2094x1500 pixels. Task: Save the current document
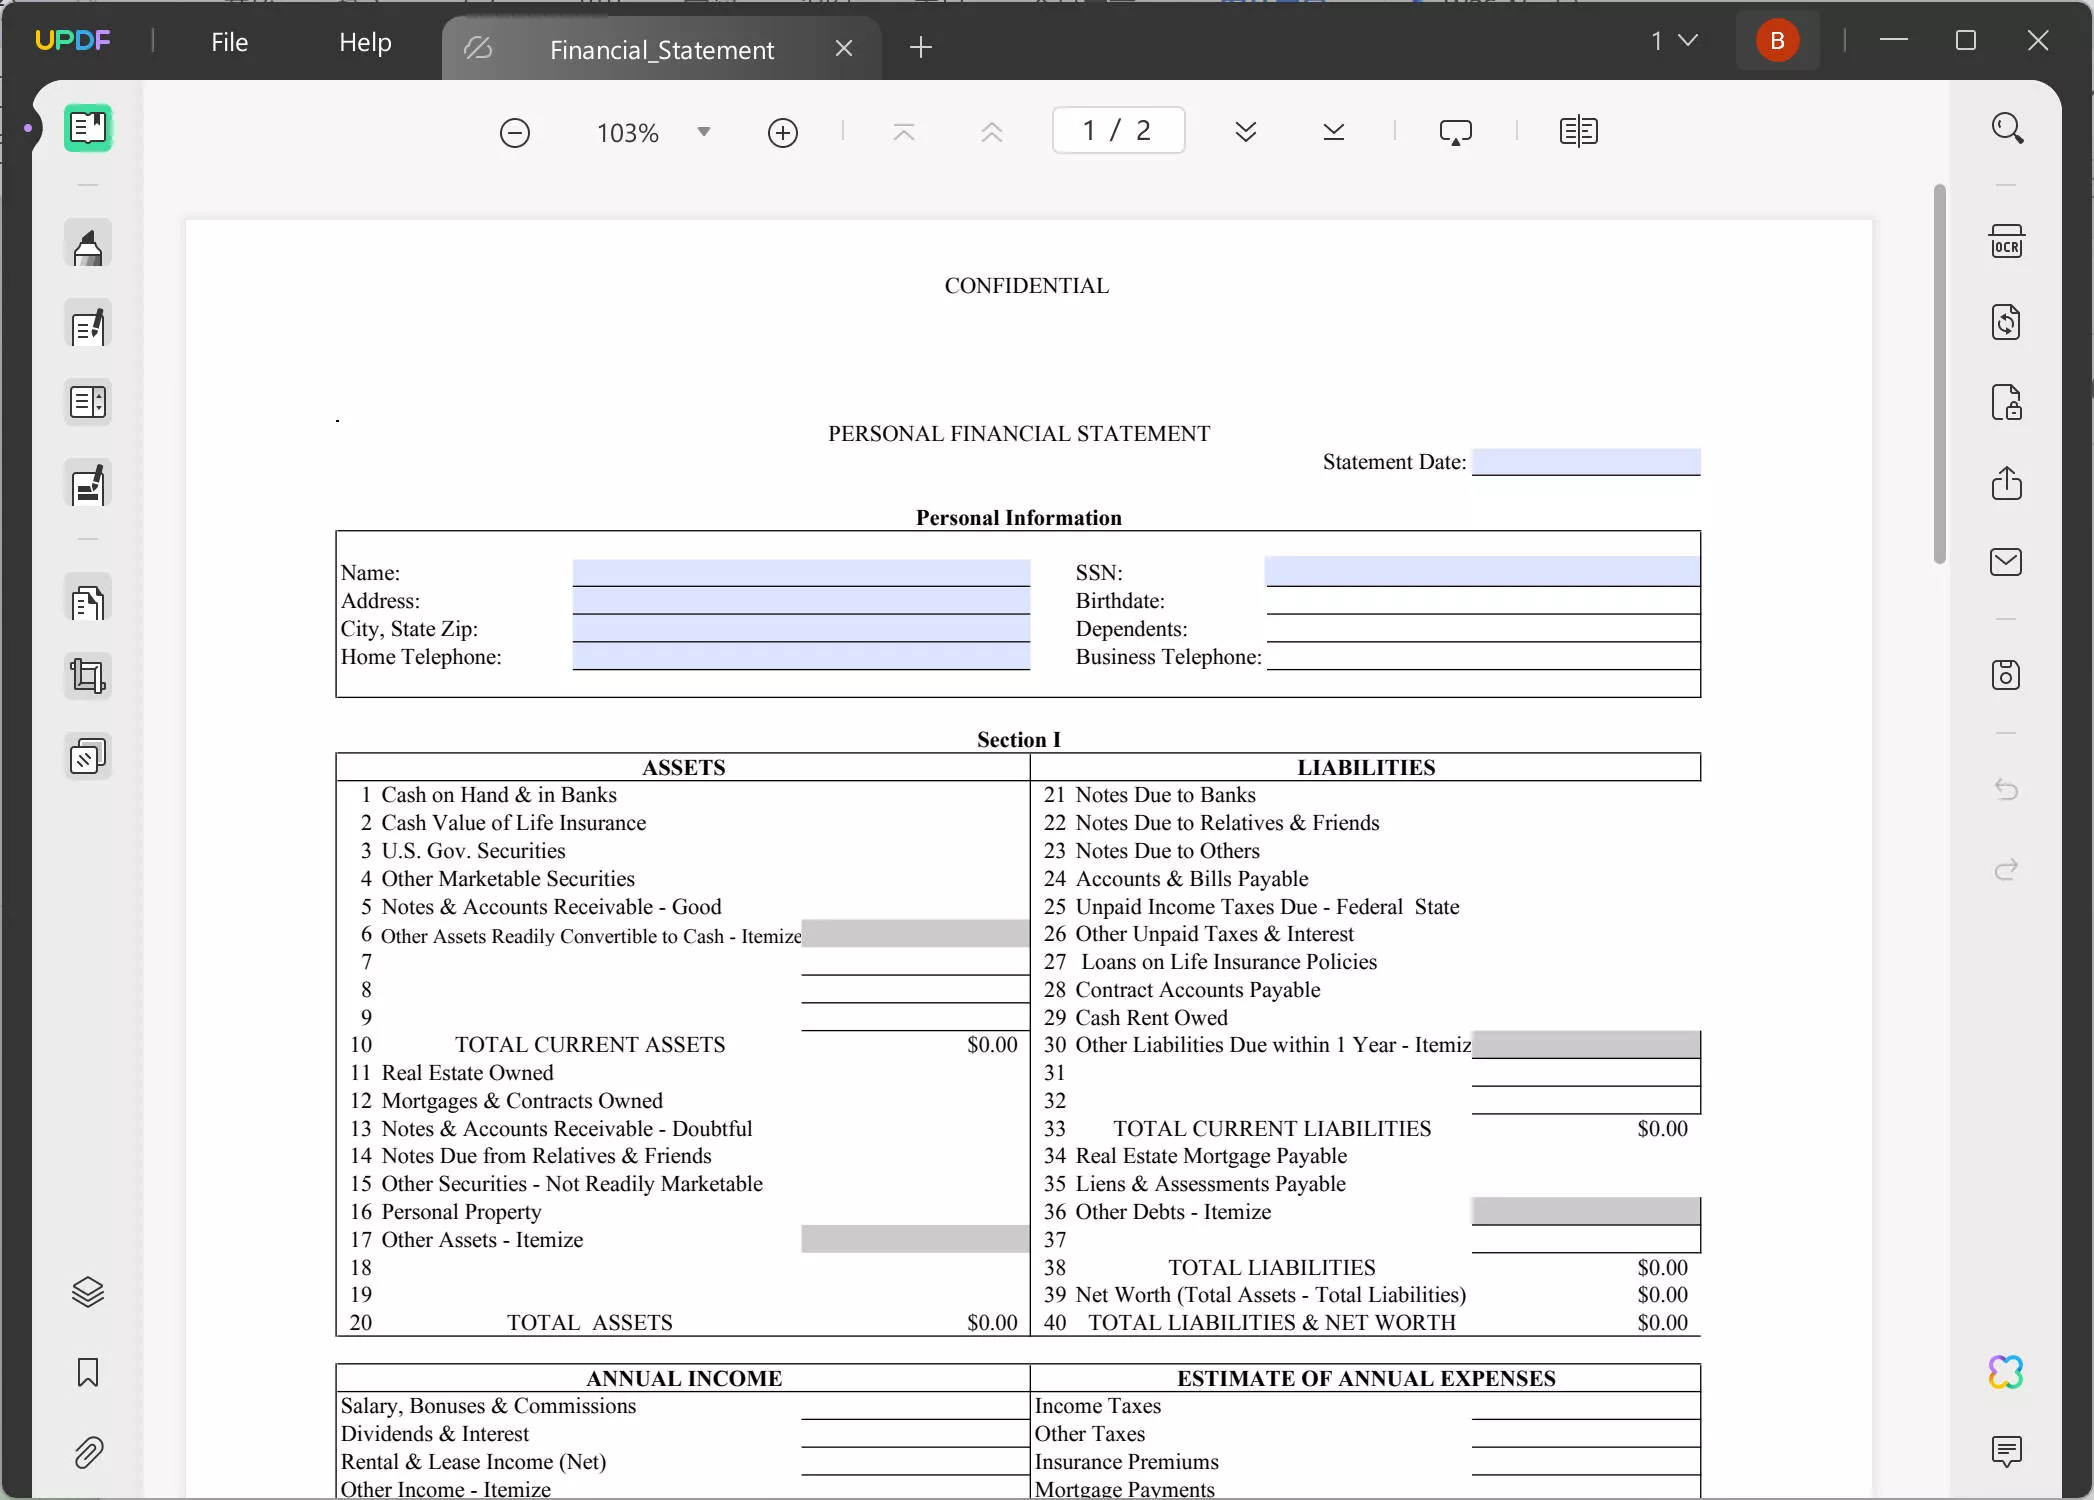tap(2007, 675)
